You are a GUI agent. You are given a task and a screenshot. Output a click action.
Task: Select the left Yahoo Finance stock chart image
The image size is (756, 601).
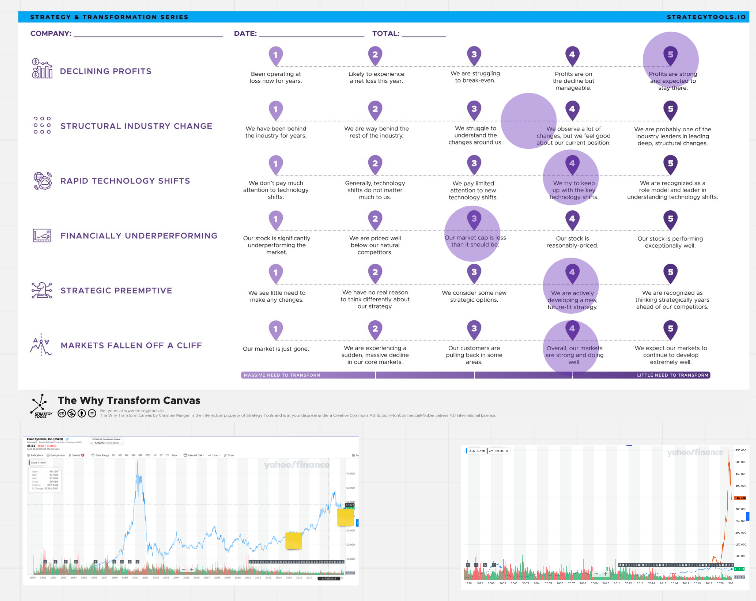pos(190,510)
